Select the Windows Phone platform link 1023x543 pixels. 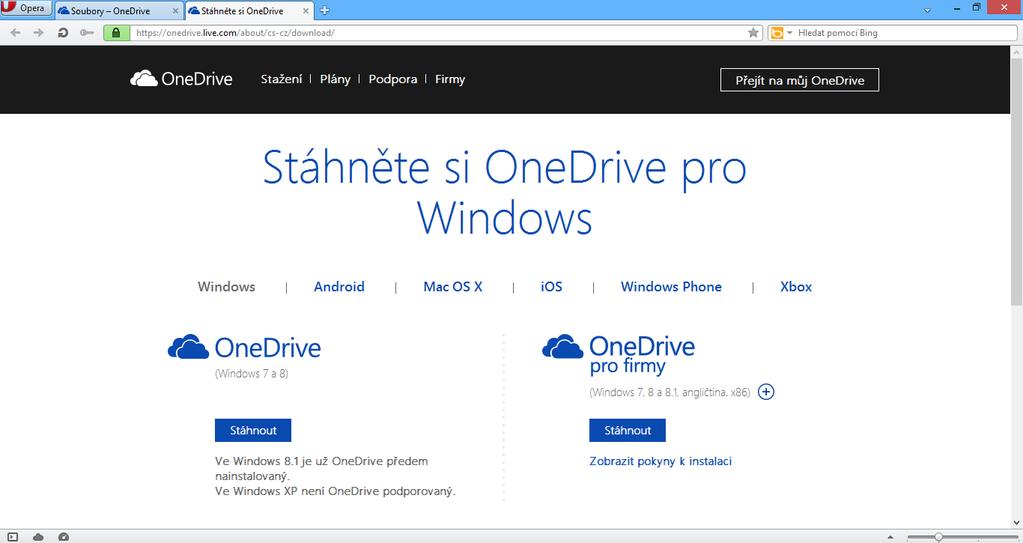coord(671,287)
